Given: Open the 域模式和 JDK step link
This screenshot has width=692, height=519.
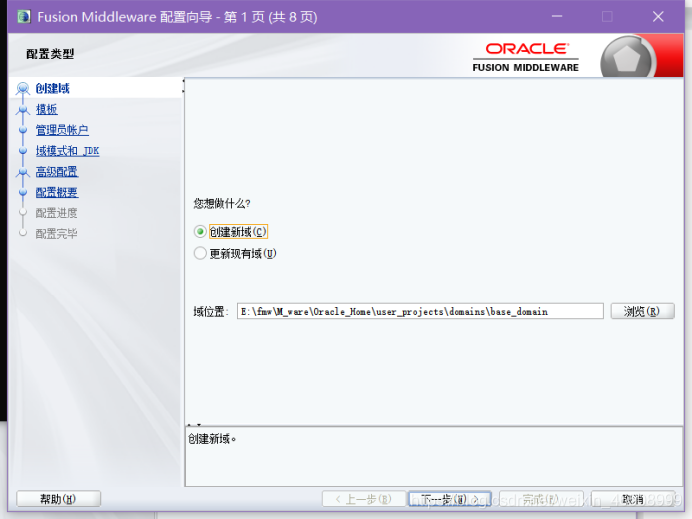Looking at the screenshot, I should [68, 150].
